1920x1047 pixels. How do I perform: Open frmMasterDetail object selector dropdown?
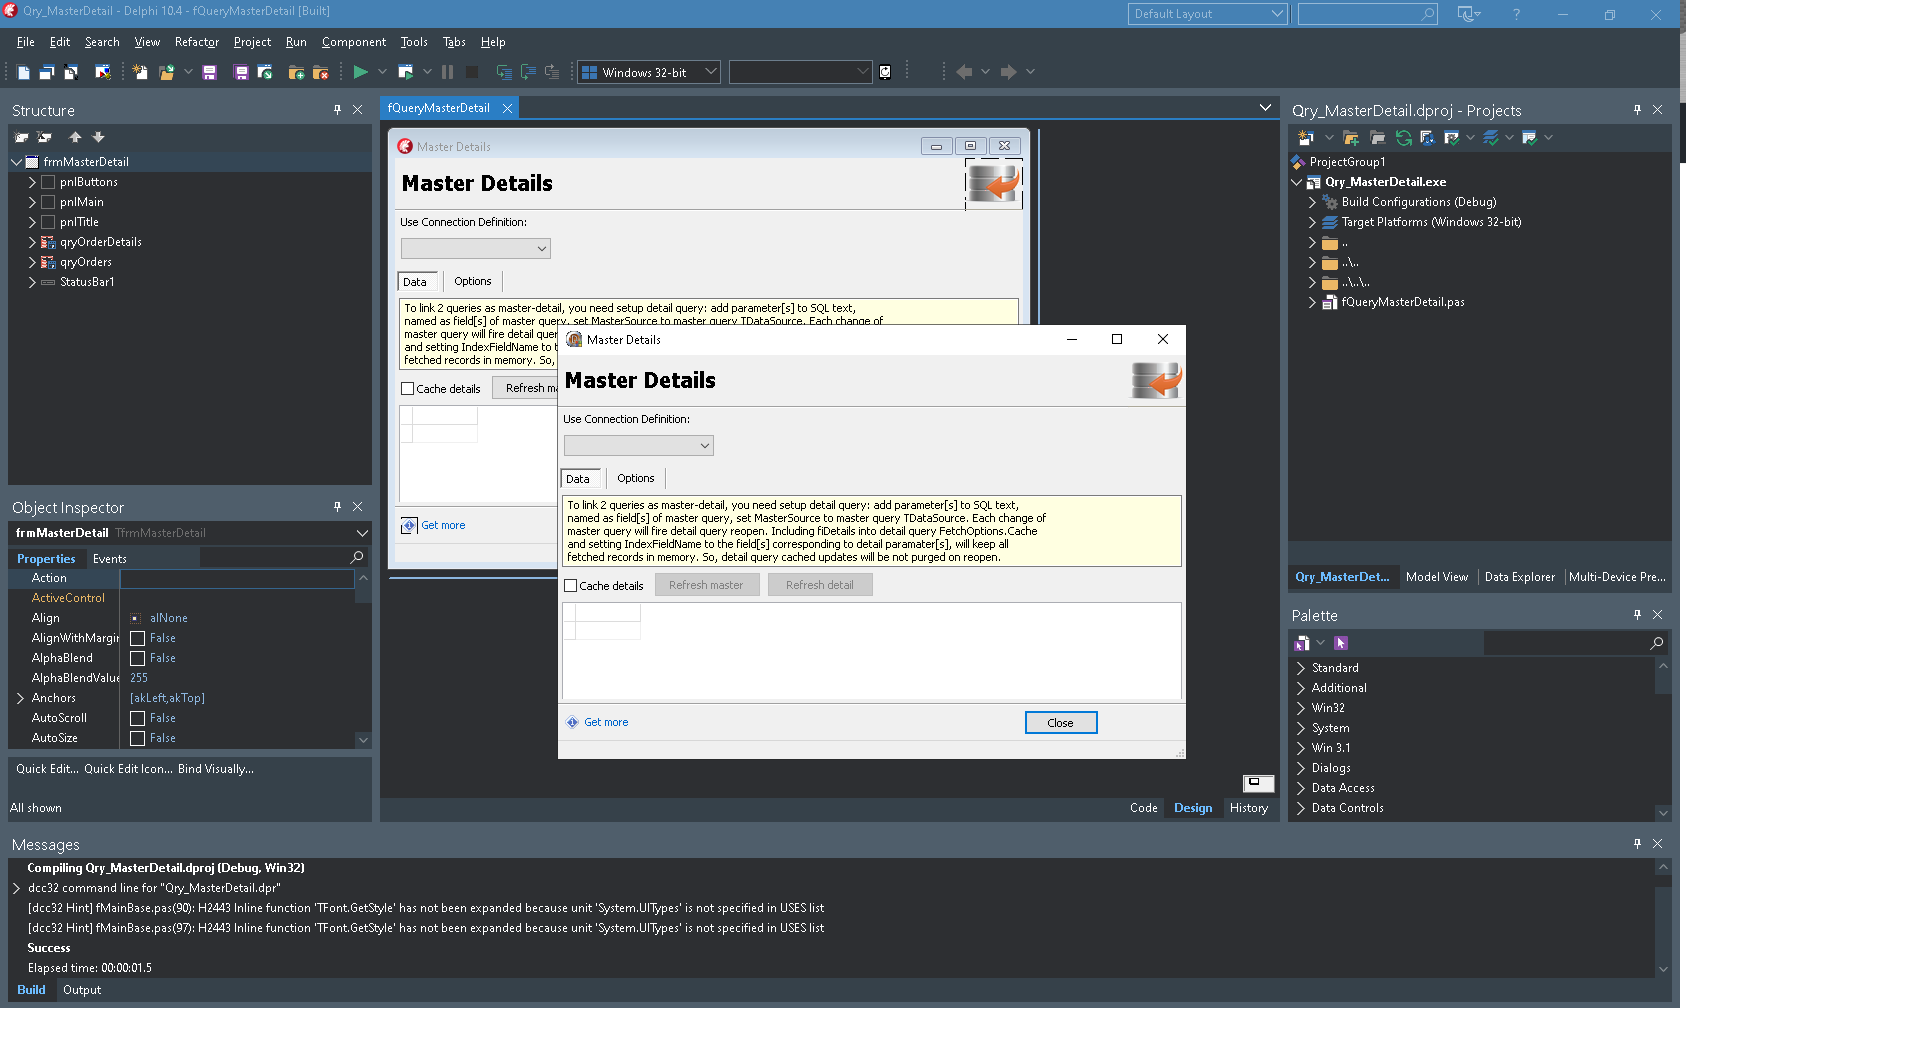click(362, 533)
